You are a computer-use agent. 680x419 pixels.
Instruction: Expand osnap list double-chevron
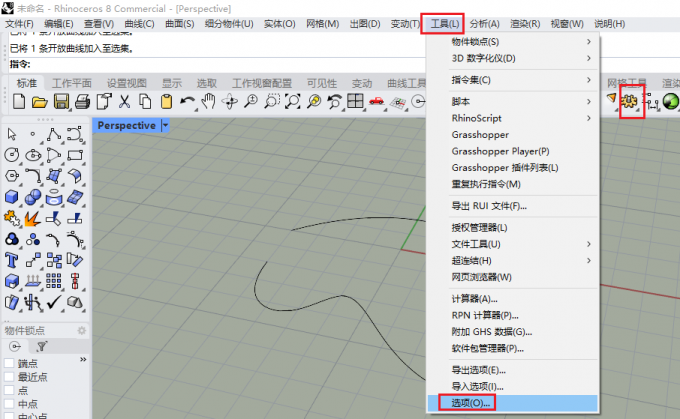pos(83,360)
